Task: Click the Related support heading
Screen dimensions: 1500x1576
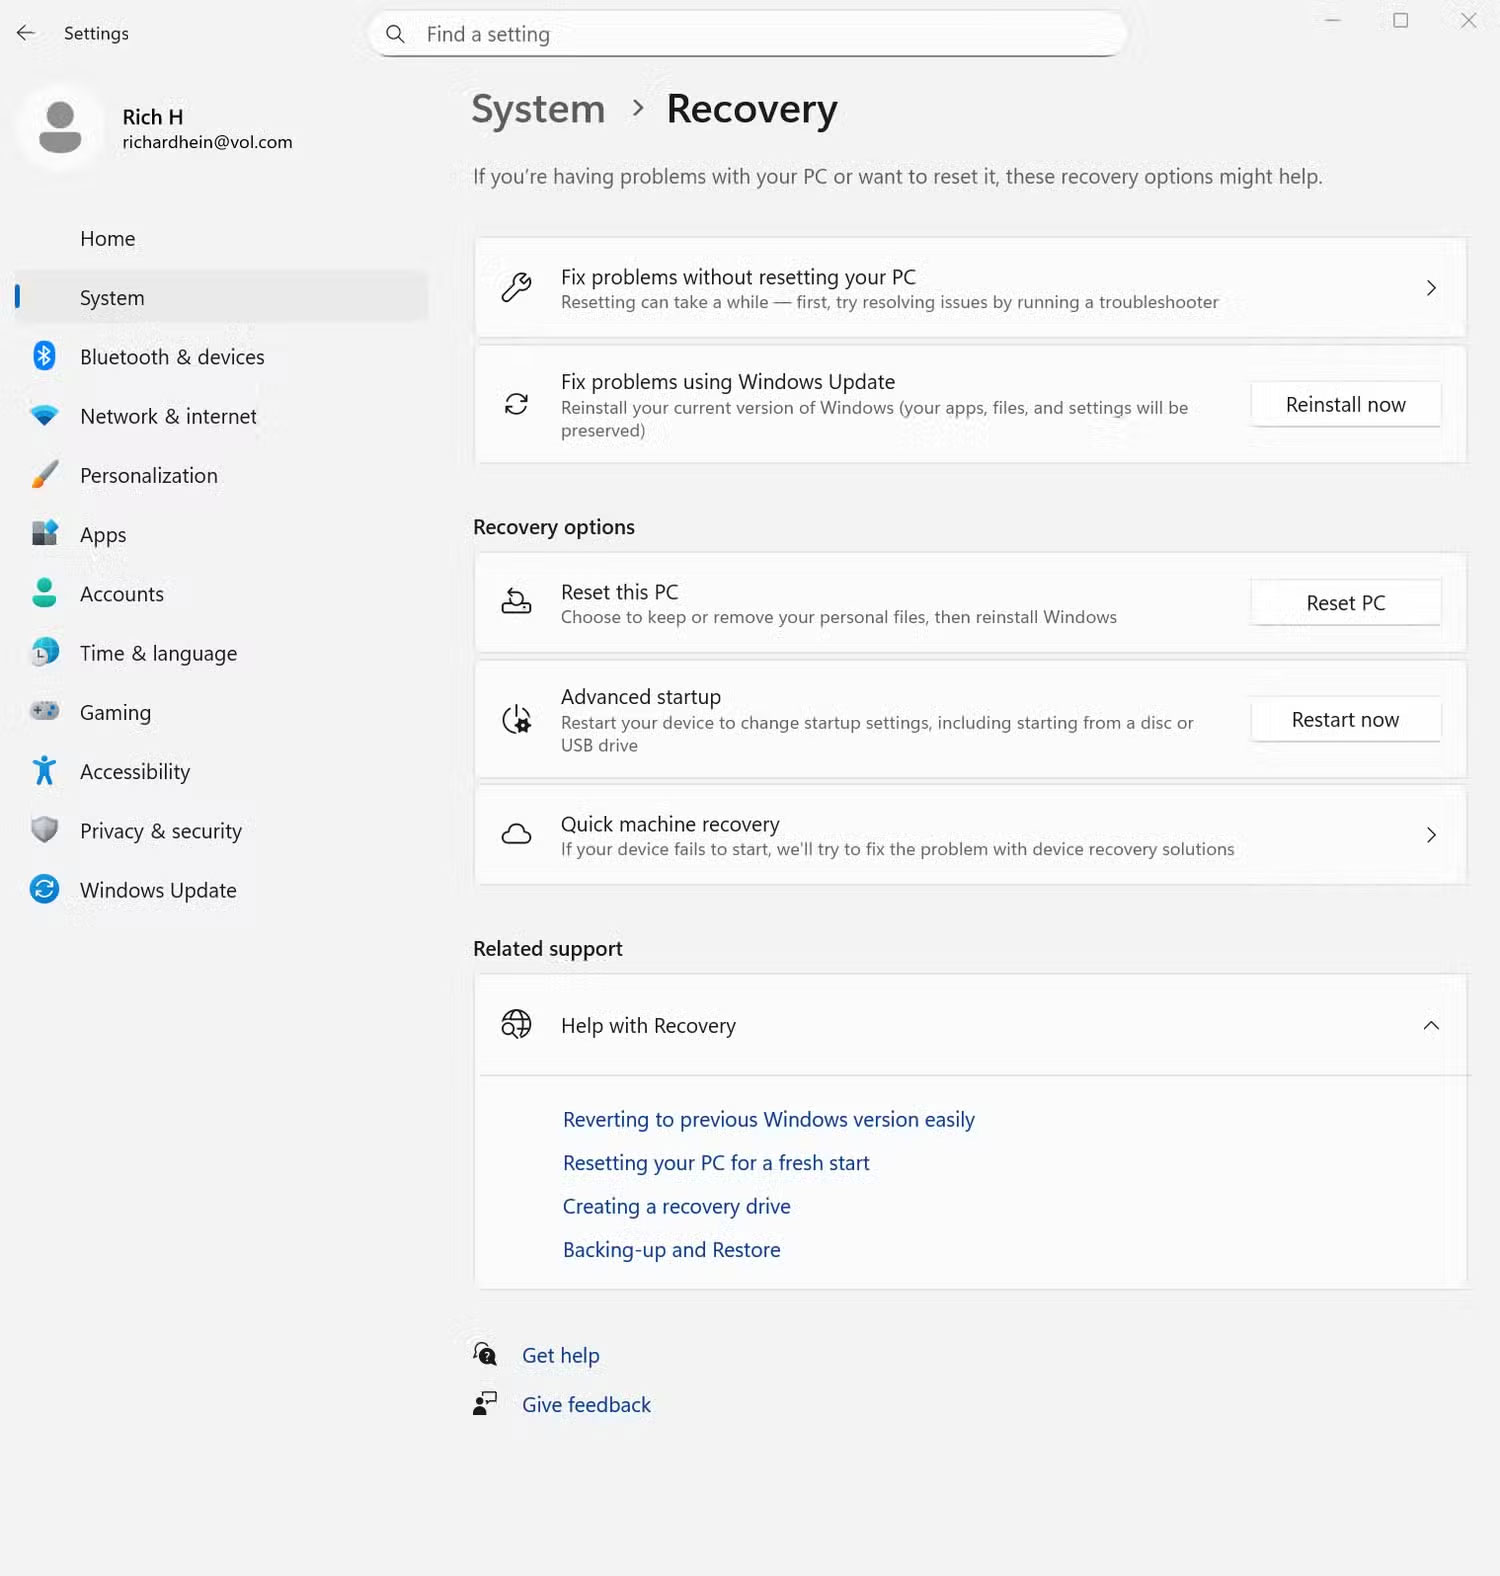Action: pyautogui.click(x=547, y=948)
